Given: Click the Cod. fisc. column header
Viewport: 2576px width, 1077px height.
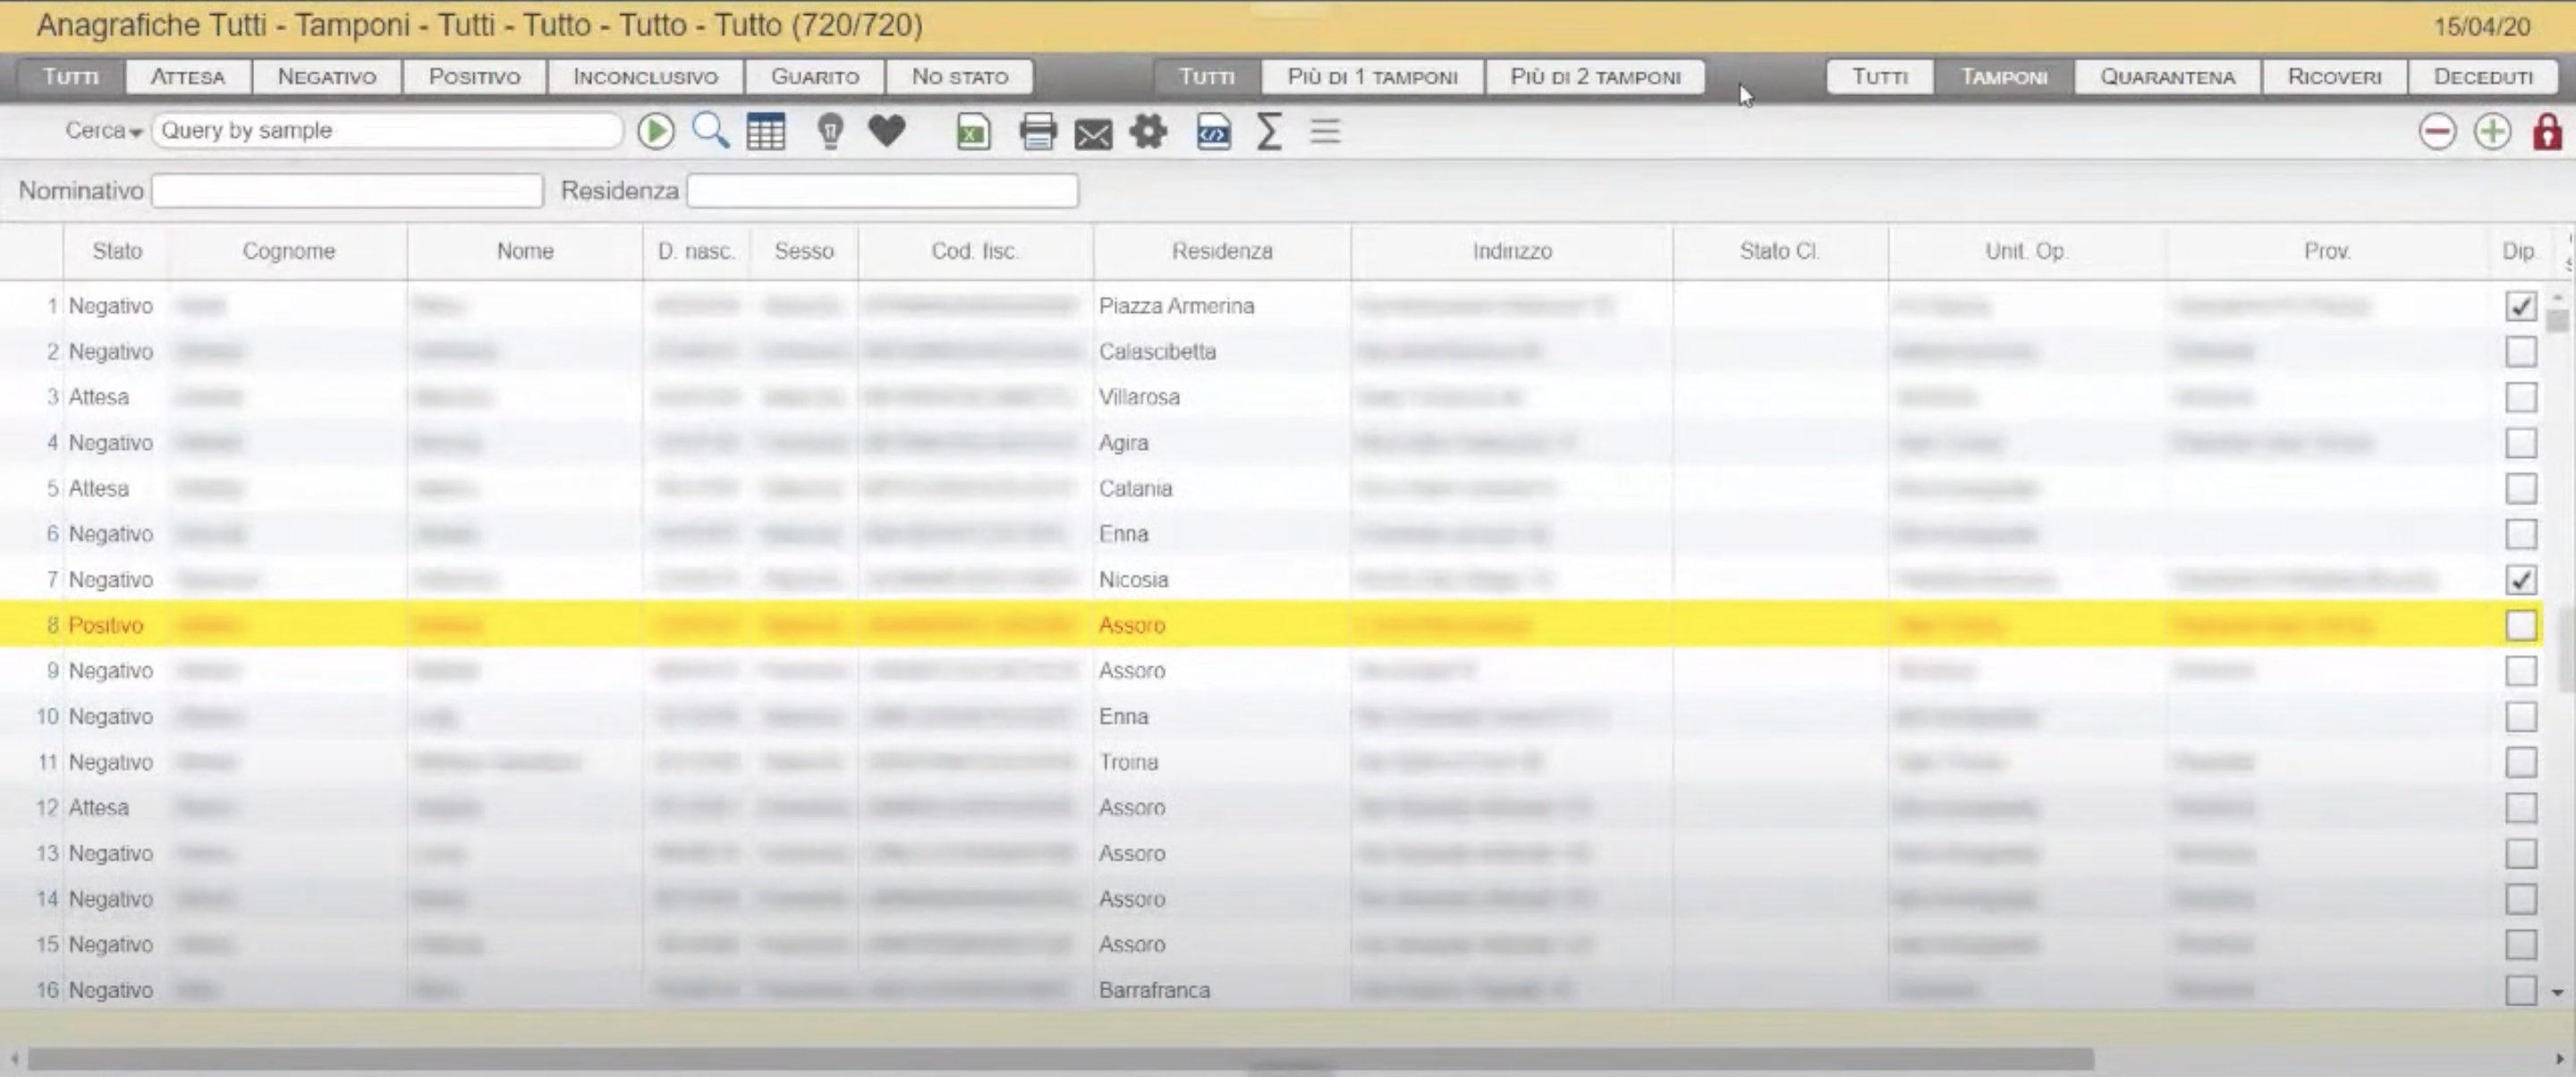Looking at the screenshot, I should coord(975,251).
